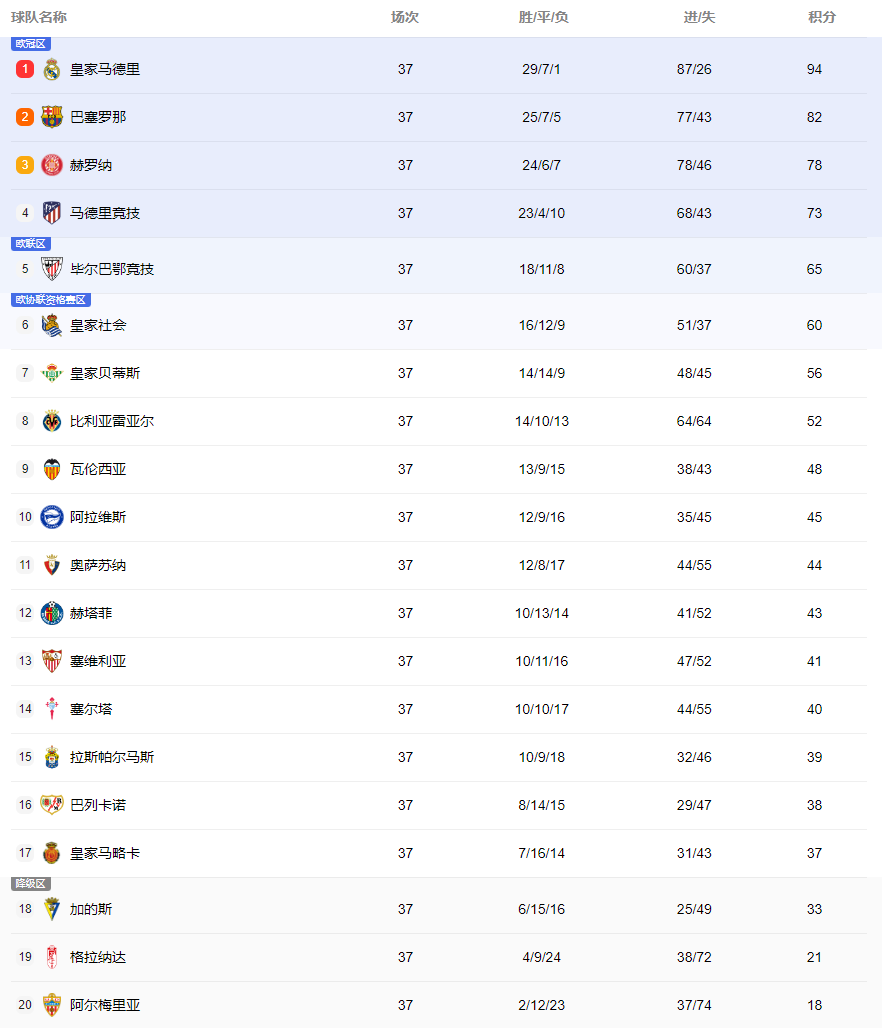Click the Cádiz crest icon
The width and height of the screenshot is (882, 1028).
(52, 909)
